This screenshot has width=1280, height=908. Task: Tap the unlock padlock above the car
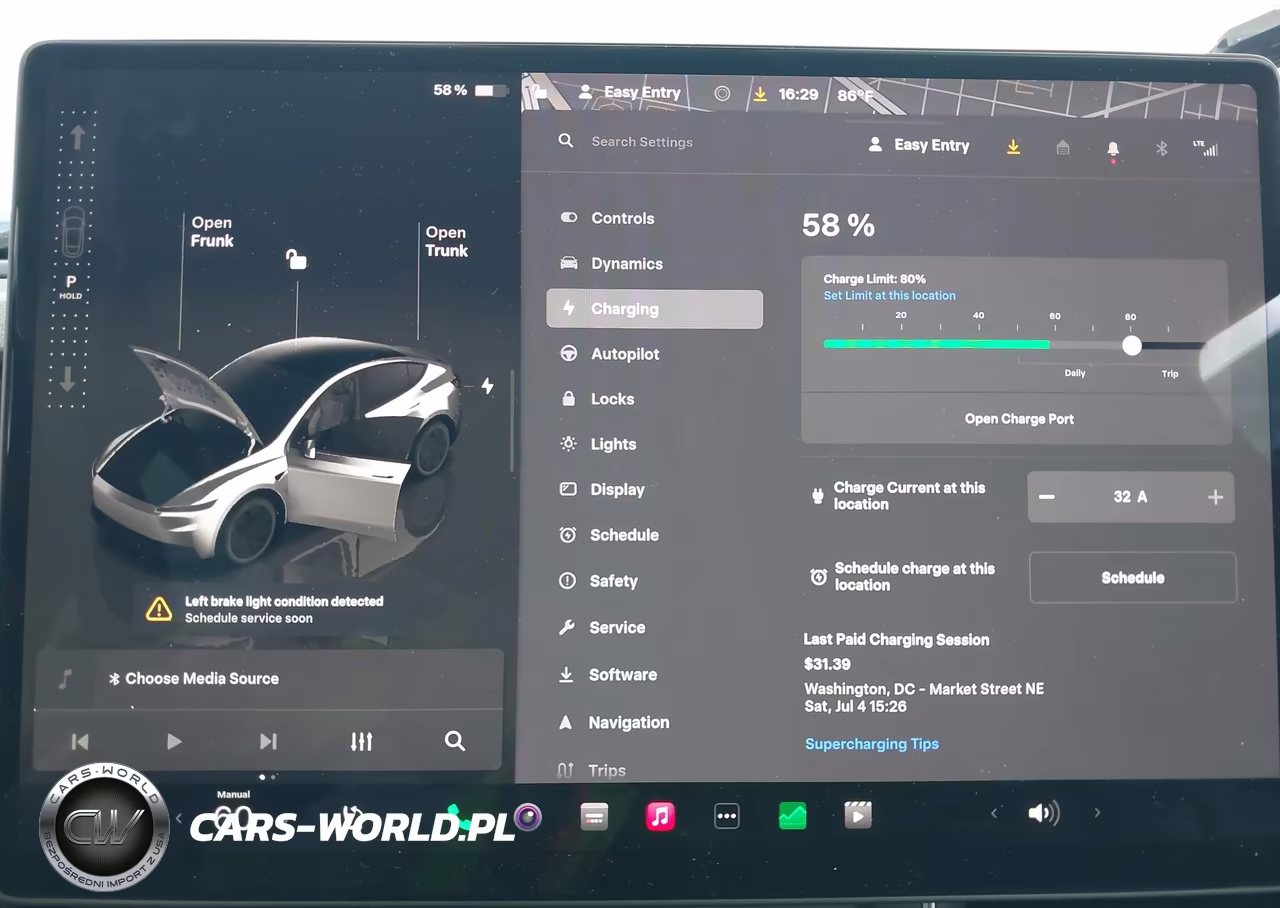296,260
